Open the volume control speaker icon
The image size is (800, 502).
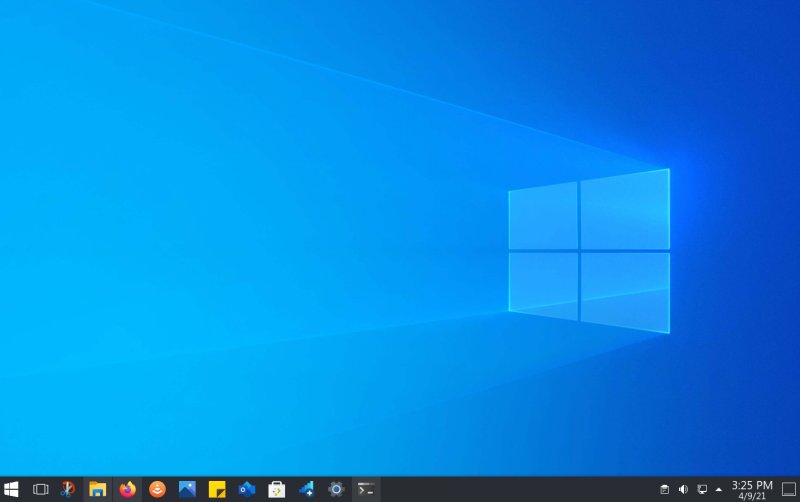click(x=683, y=489)
